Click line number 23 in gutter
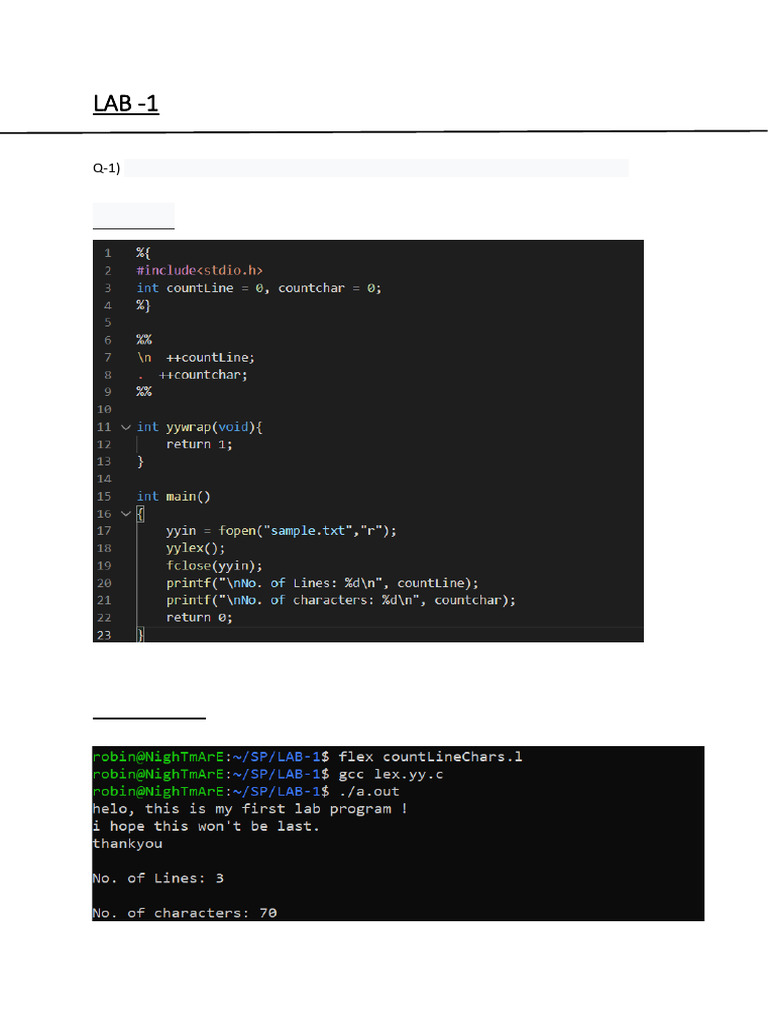This screenshot has height=1024, width=768. [104, 635]
